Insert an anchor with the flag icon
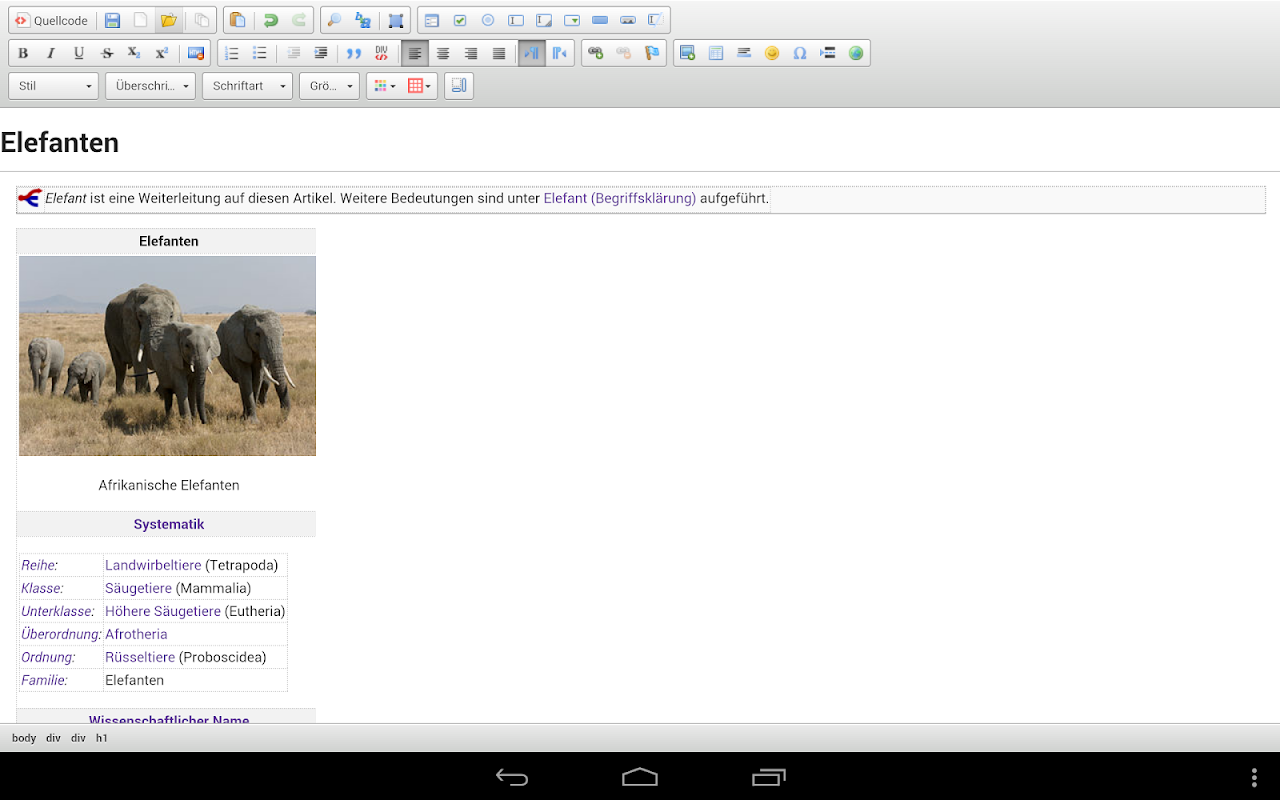Image resolution: width=1280 pixels, height=800 pixels. (652, 53)
